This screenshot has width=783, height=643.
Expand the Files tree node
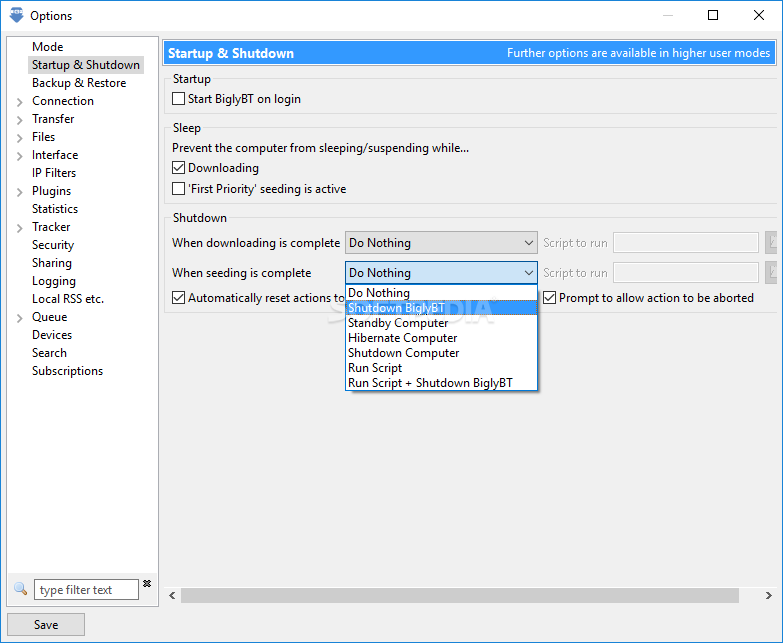[19, 138]
